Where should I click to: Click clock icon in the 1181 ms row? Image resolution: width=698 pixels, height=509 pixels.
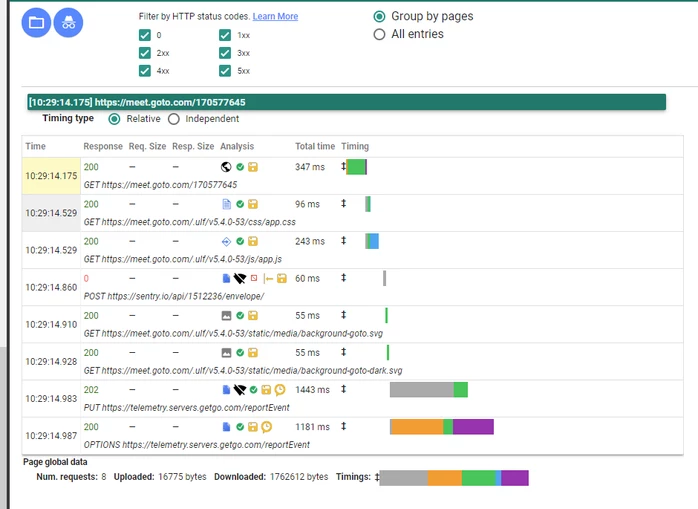coord(266,427)
